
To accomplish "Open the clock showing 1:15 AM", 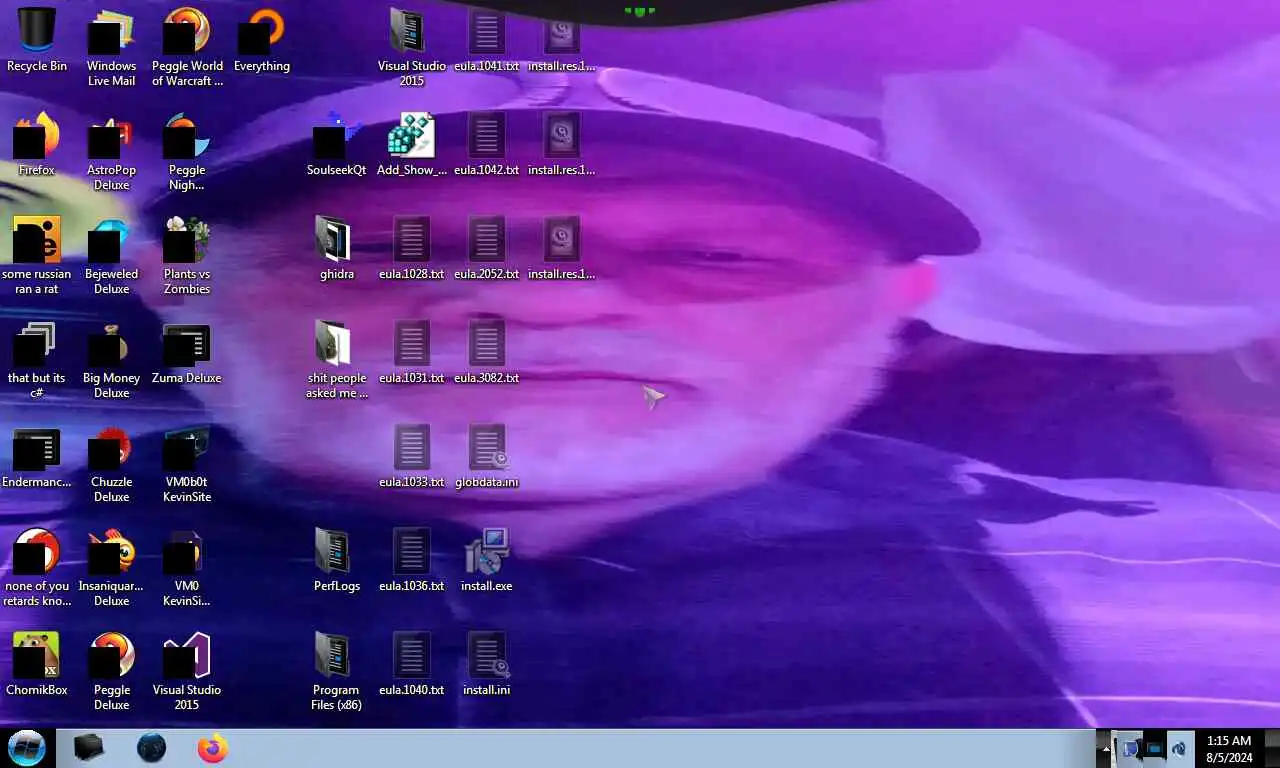I will [x=1229, y=749].
